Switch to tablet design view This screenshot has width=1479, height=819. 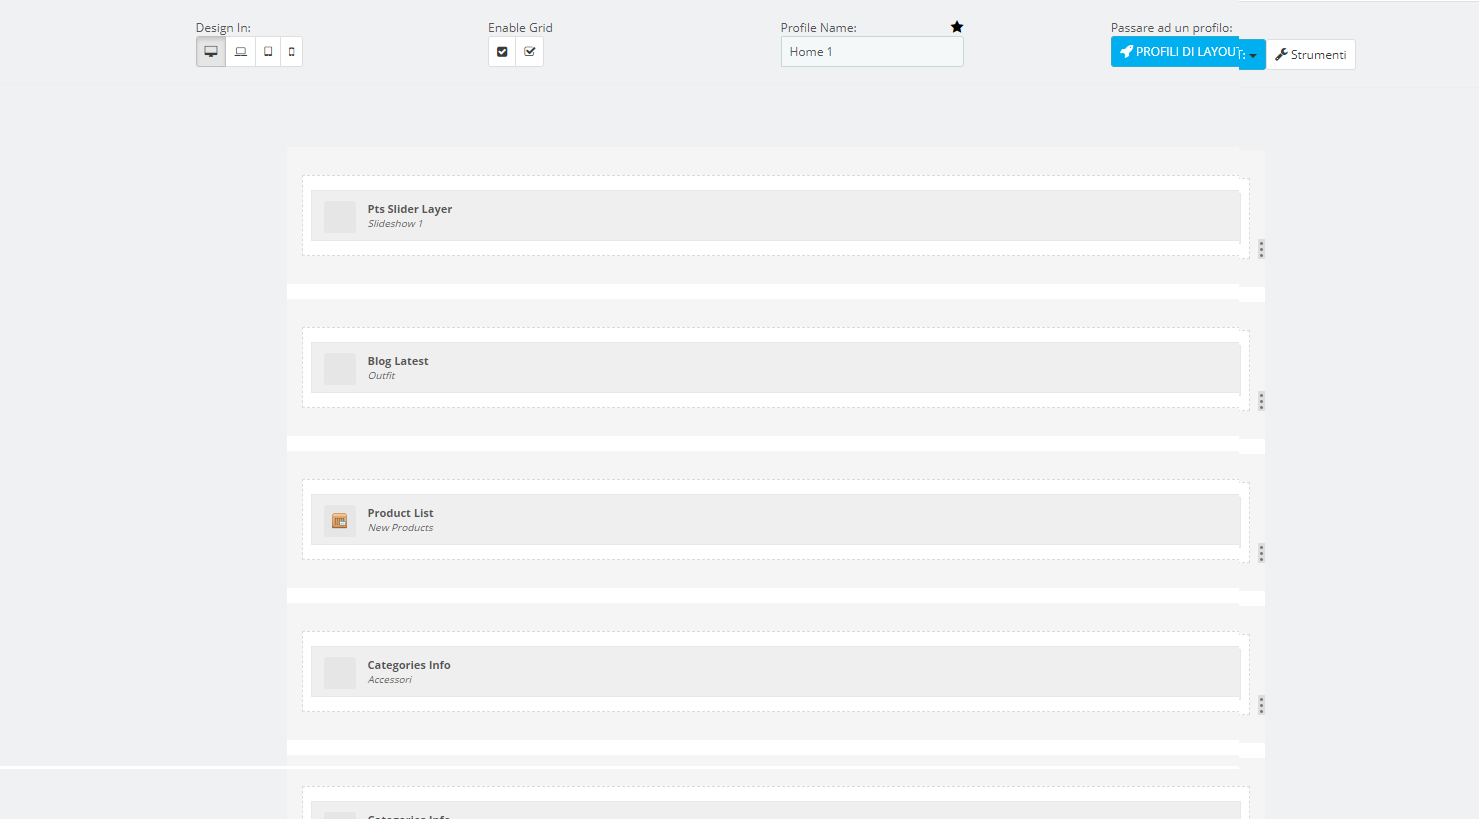[268, 52]
